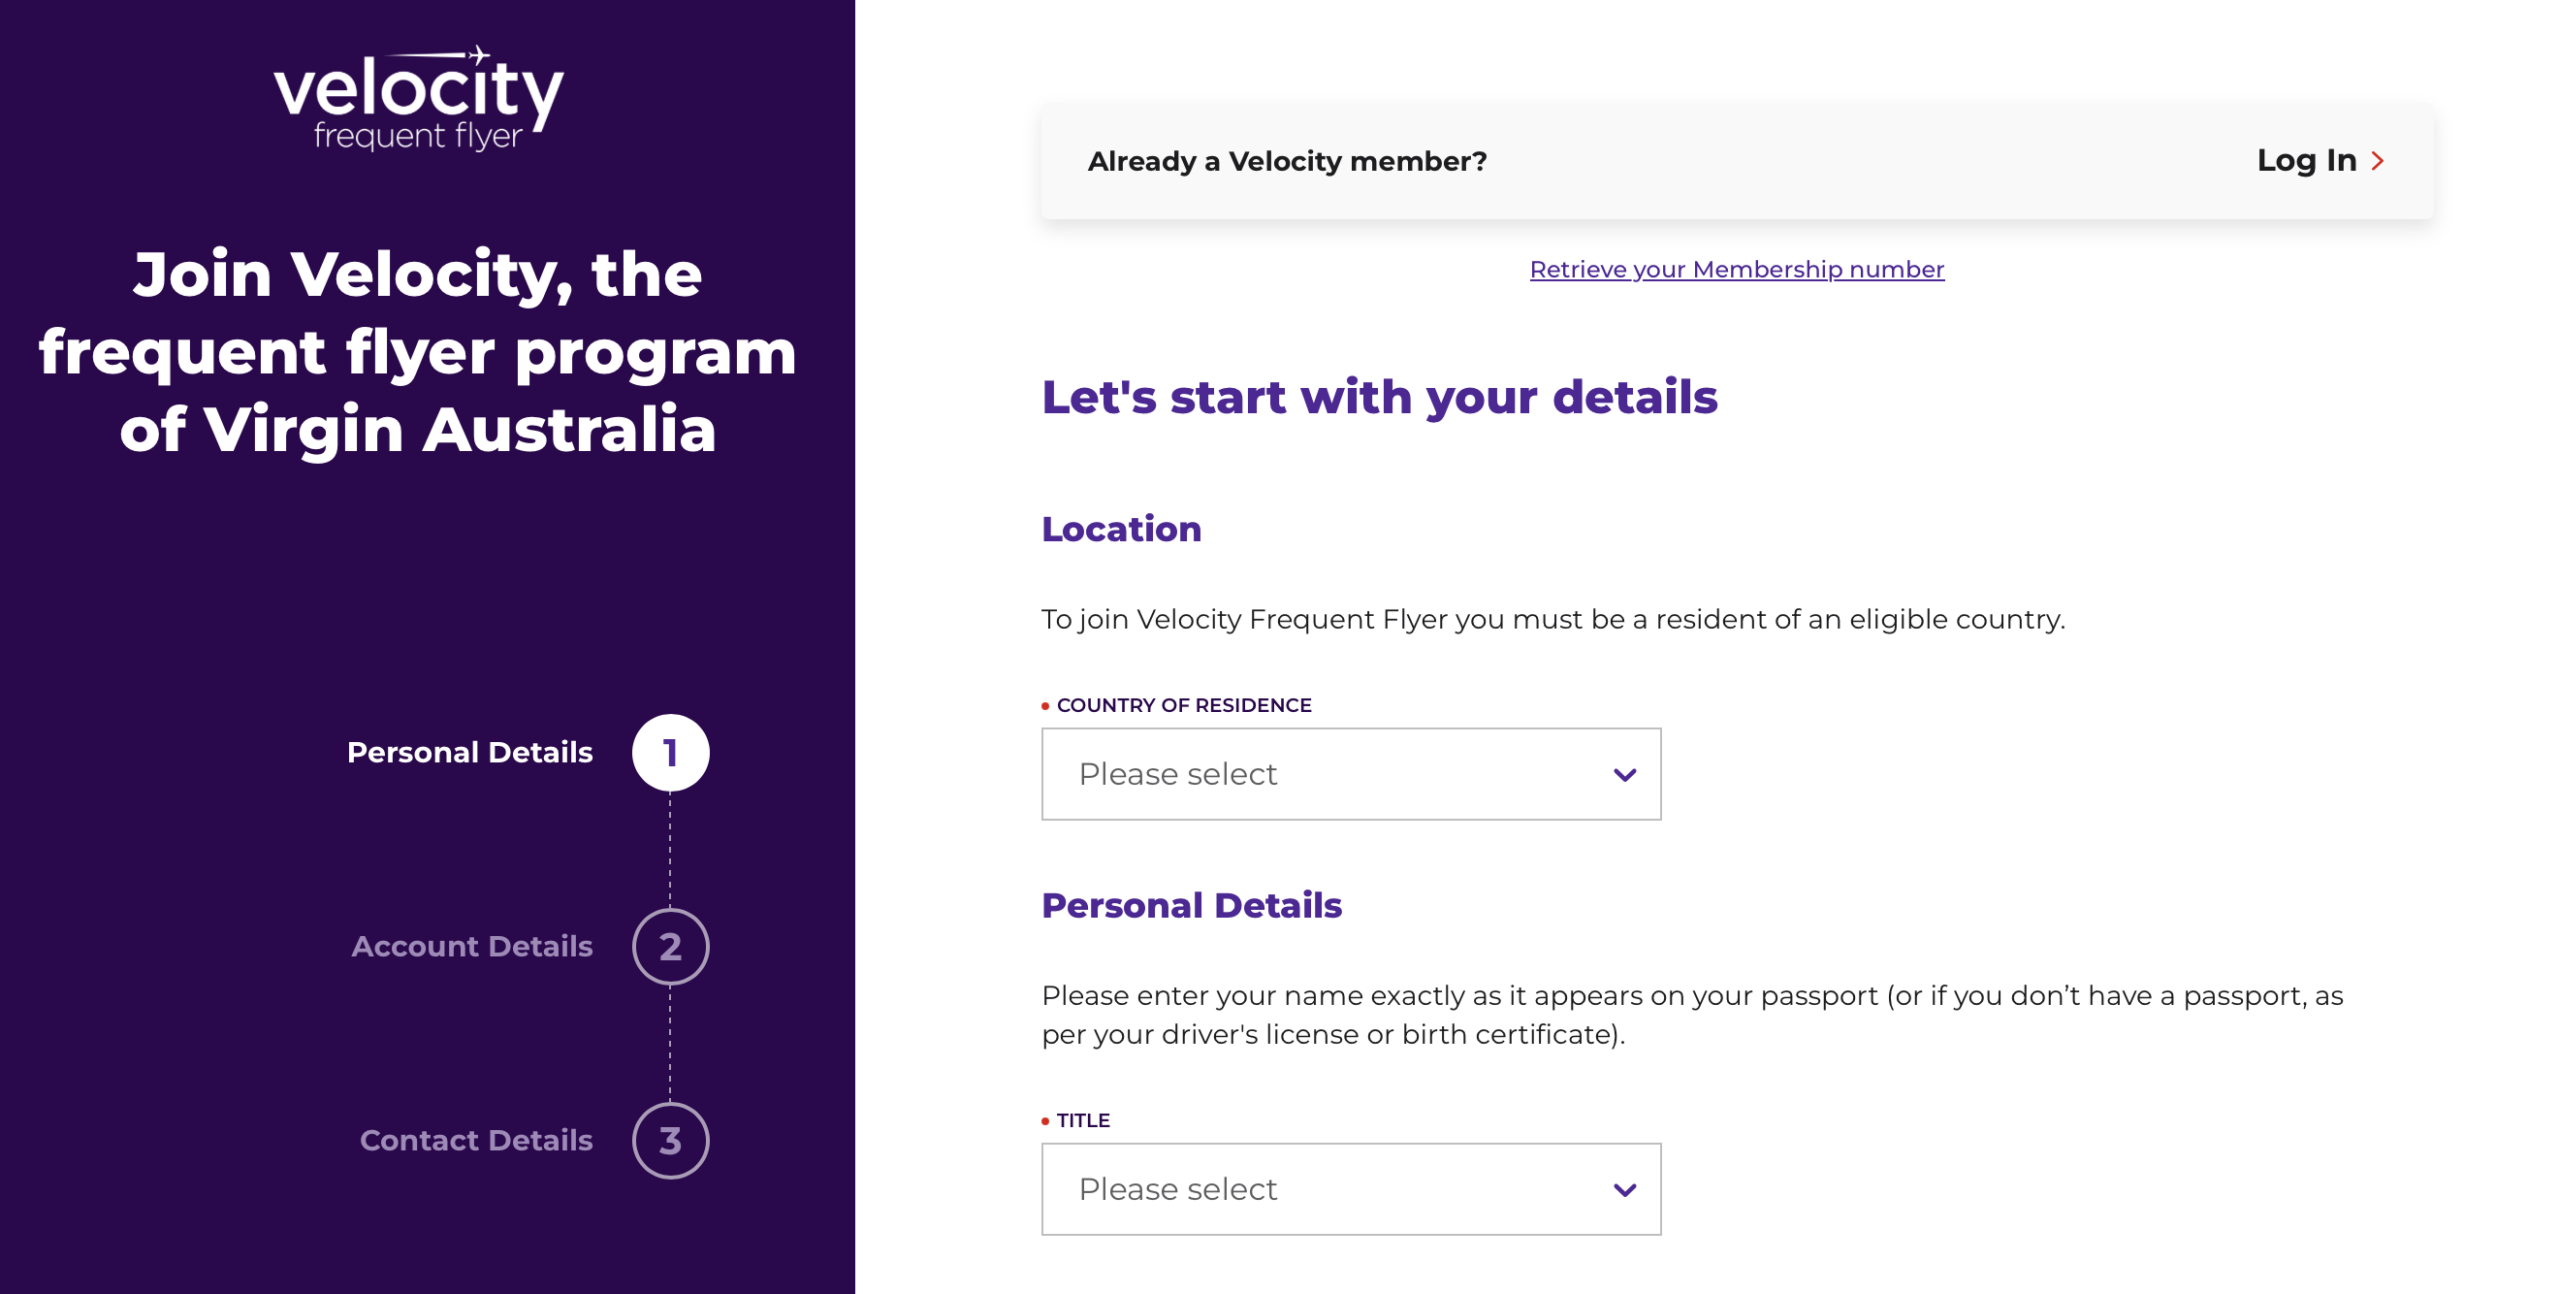
Task: Click the purple Personal Details section heading
Action: (1191, 905)
